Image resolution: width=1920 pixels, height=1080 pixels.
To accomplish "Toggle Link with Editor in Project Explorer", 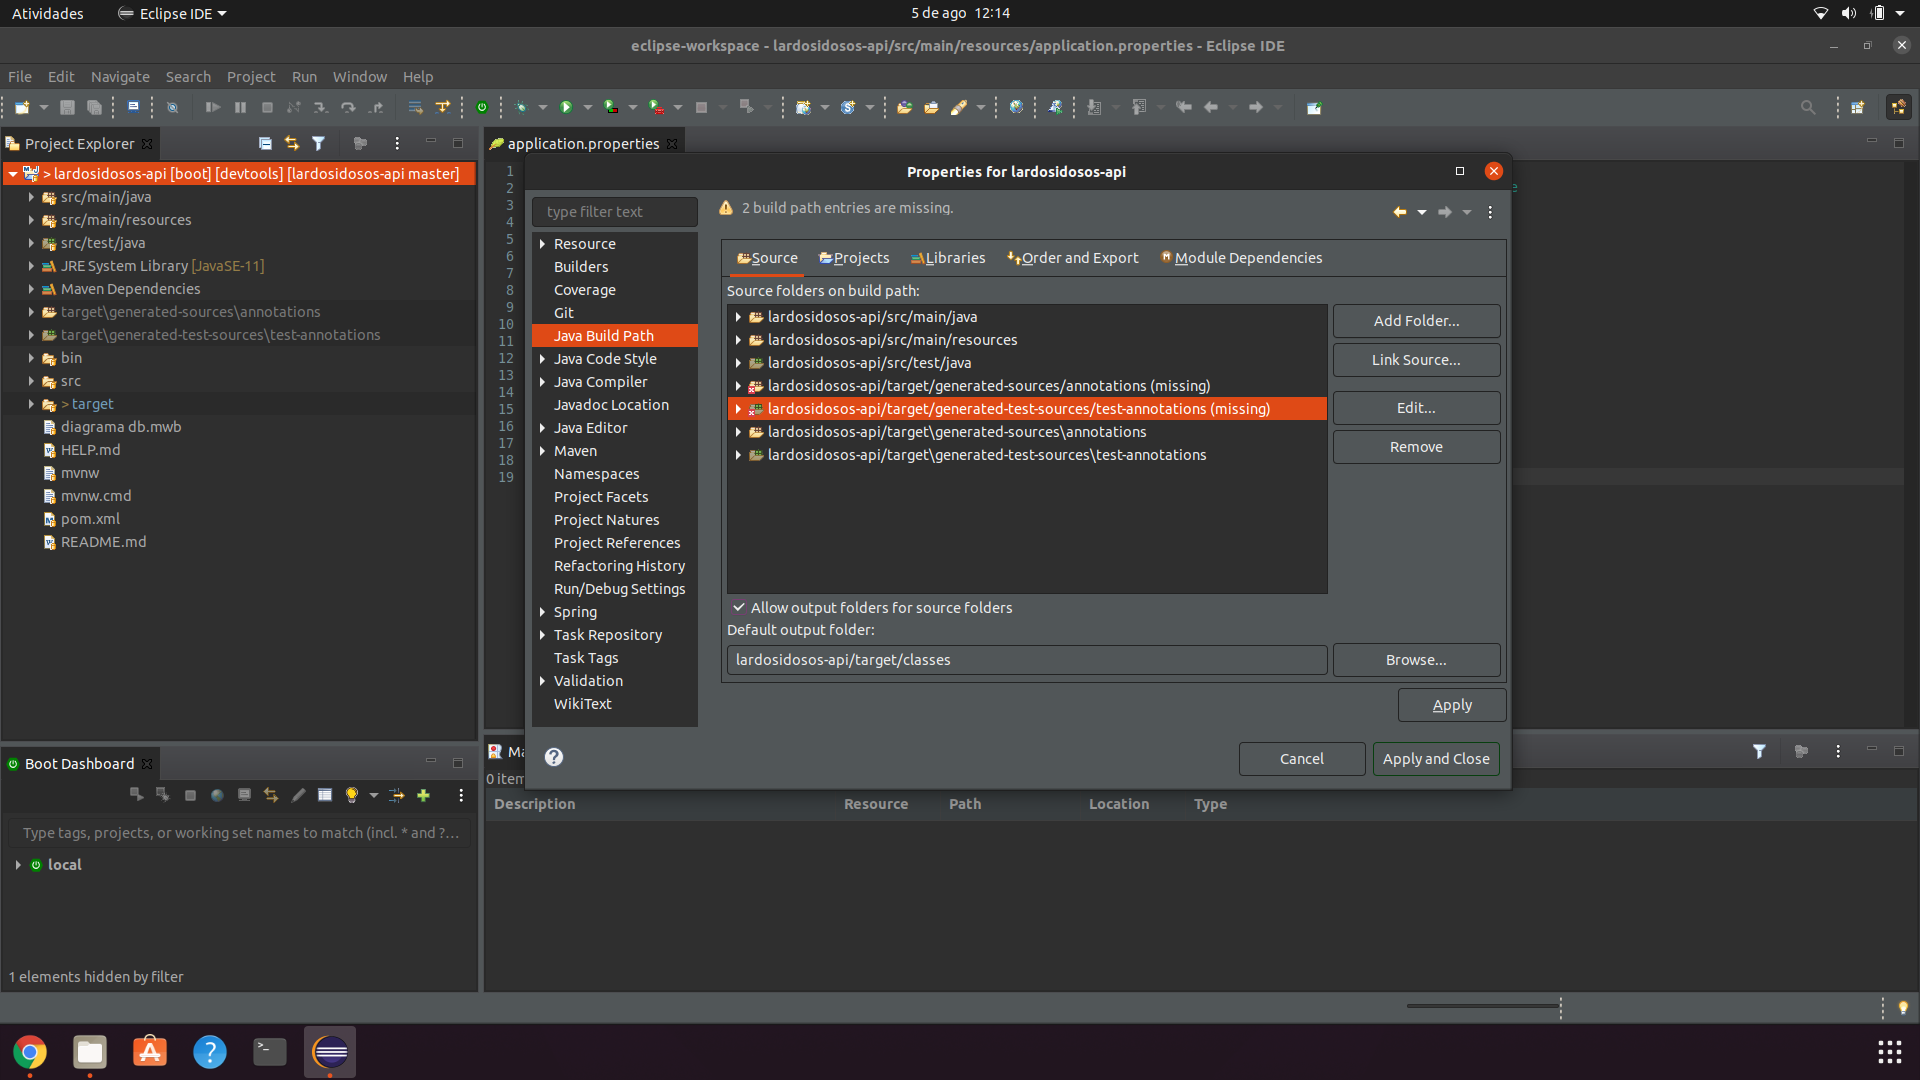I will (x=291, y=143).
